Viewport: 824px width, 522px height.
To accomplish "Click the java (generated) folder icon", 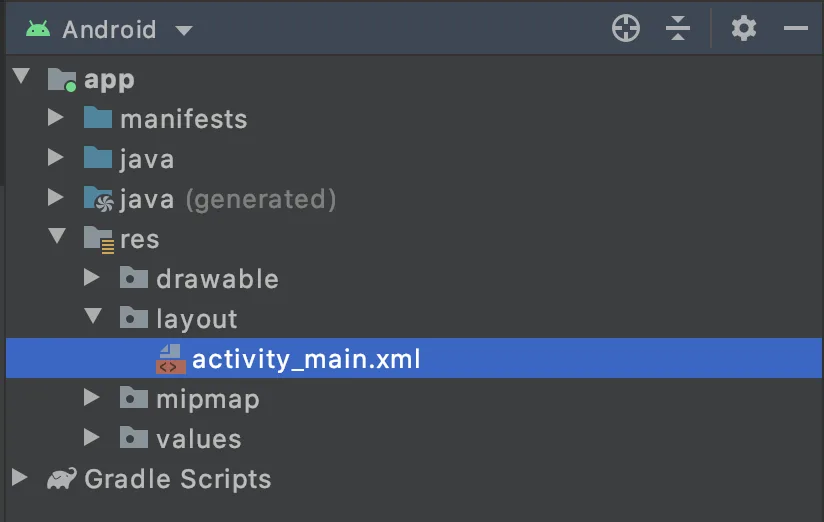I will pos(98,199).
